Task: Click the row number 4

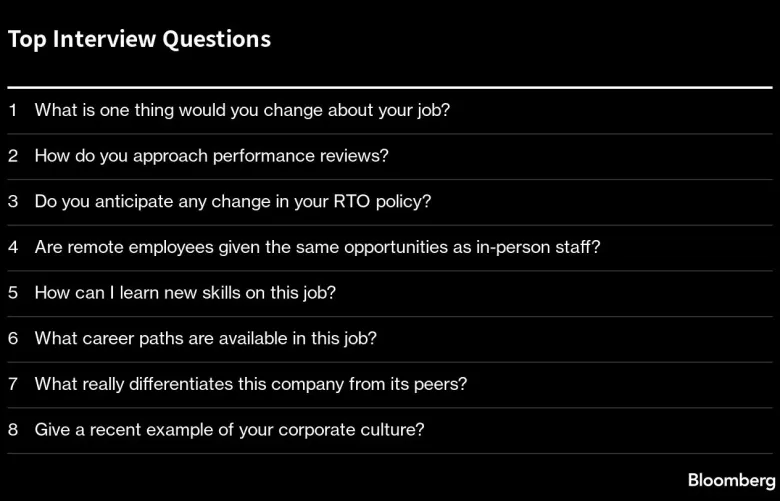Action: [x=13, y=247]
